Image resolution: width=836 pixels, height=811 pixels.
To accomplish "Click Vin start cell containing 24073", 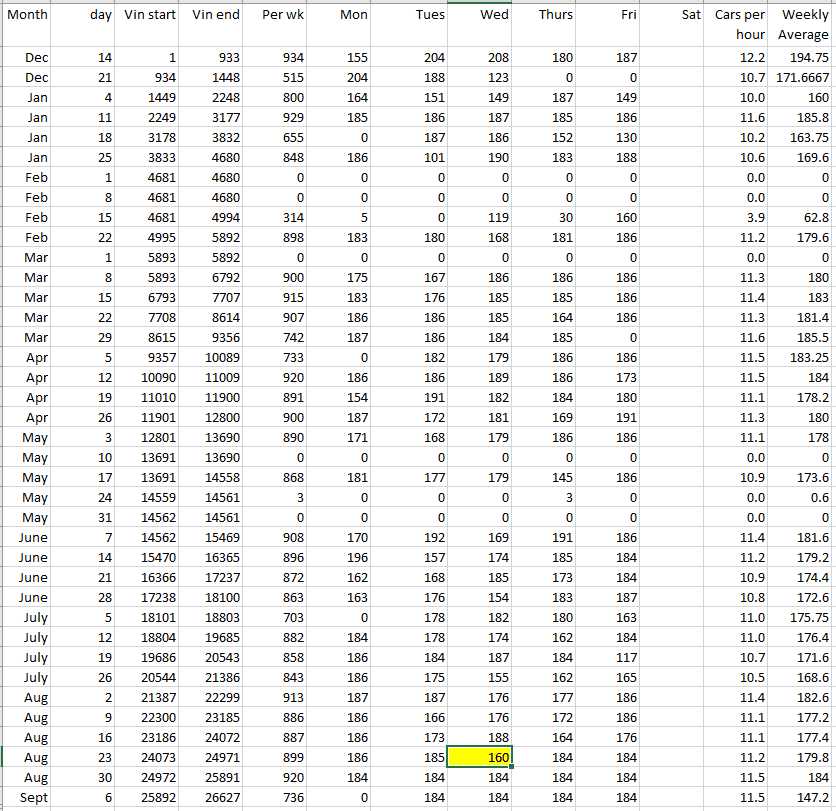I will click(x=150, y=757).
